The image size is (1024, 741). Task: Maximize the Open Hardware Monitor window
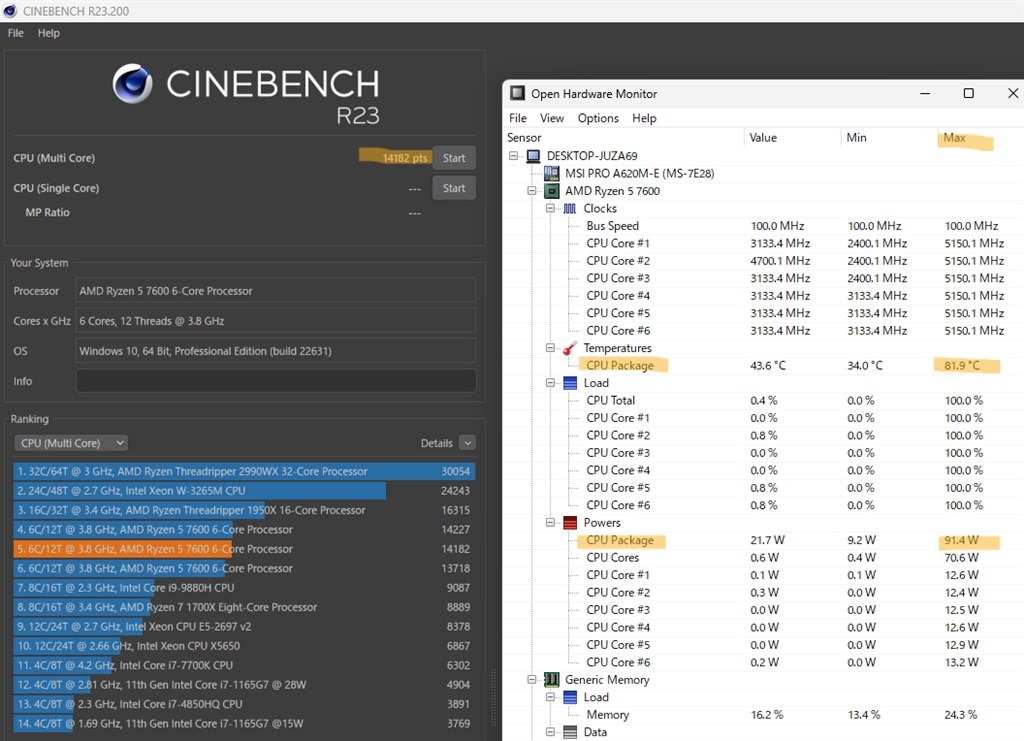(x=968, y=93)
